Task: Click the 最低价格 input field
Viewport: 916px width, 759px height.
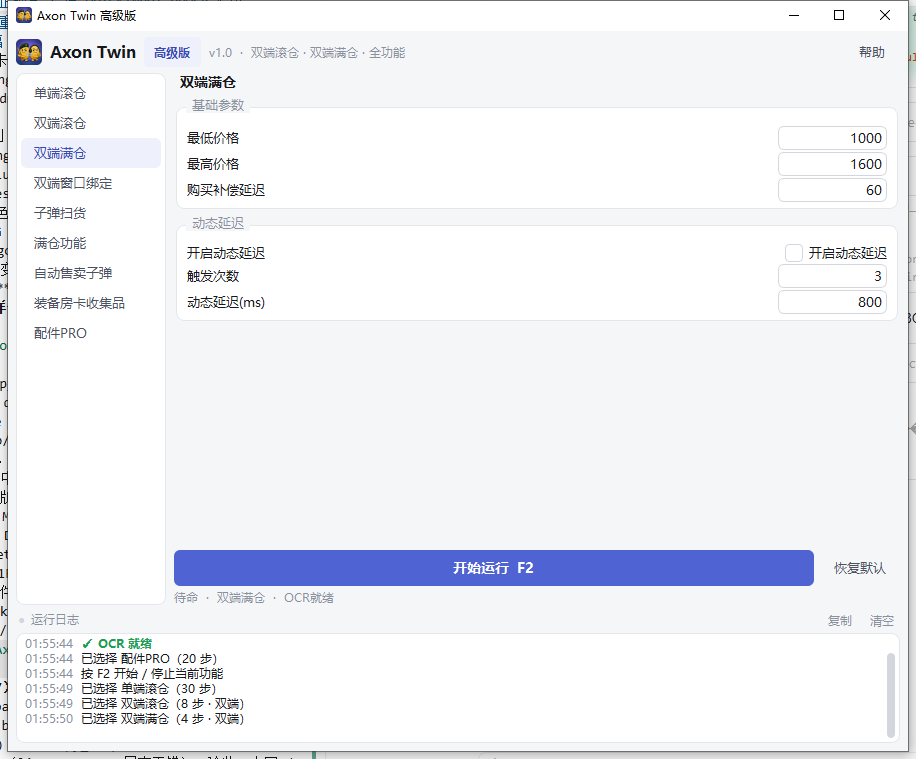Action: 832,138
